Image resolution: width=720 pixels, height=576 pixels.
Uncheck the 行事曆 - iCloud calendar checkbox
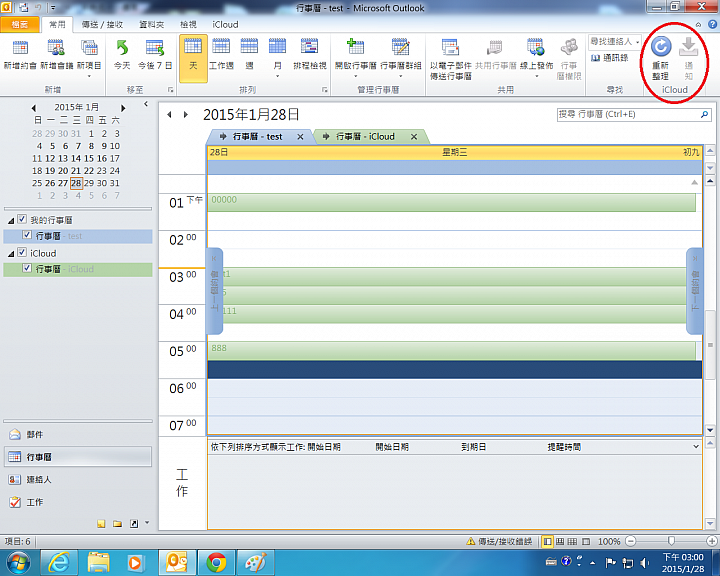tap(27, 268)
